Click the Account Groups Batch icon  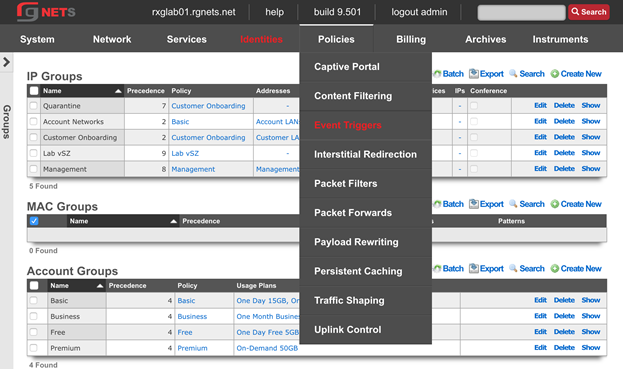pyautogui.click(x=437, y=269)
